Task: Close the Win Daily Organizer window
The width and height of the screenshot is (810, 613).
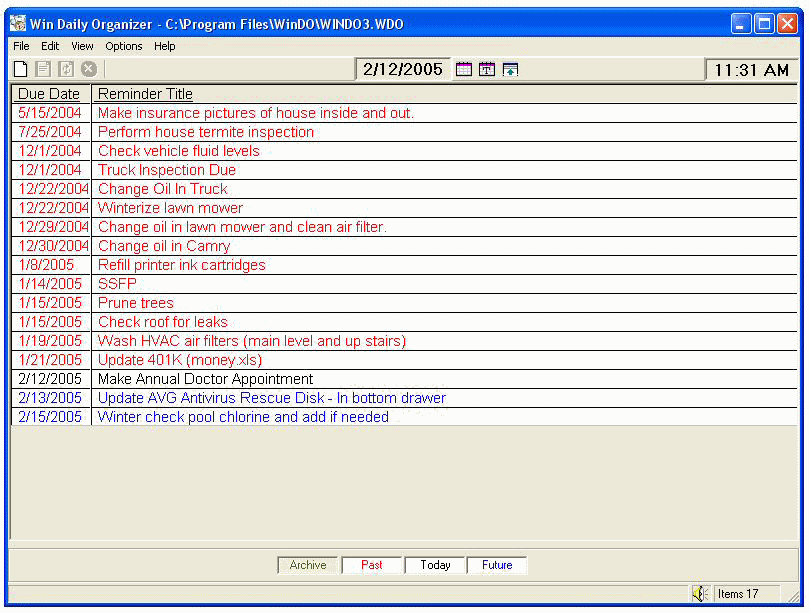Action: (x=787, y=24)
